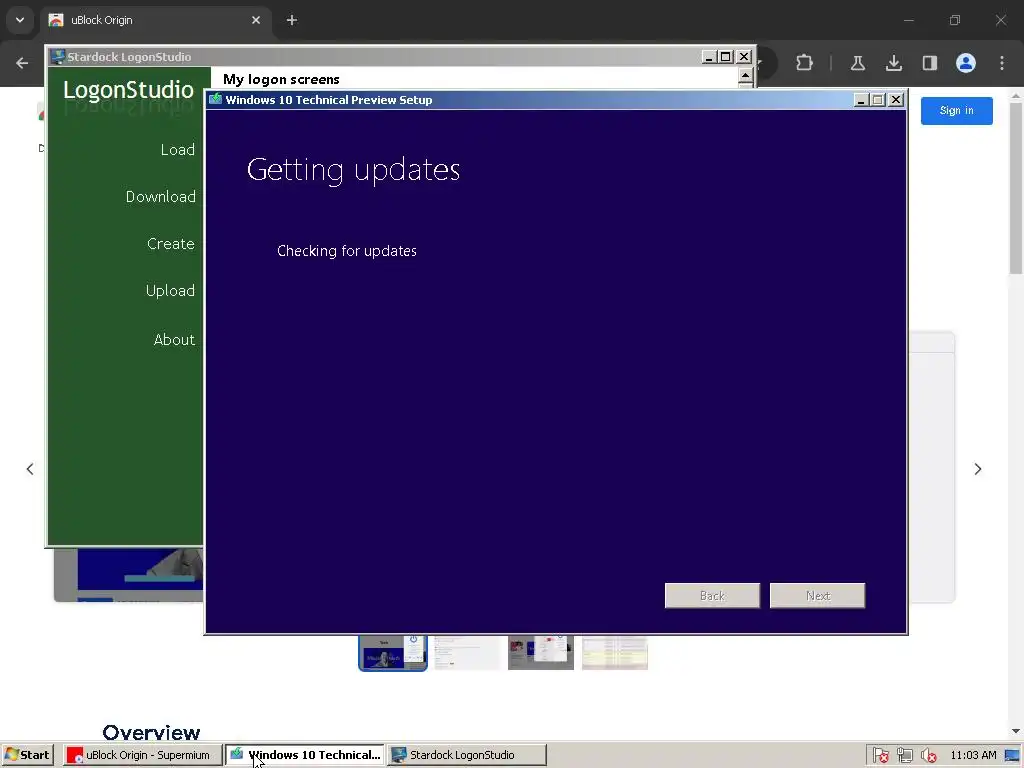Open the browser extensions puzzle icon
Image resolution: width=1024 pixels, height=768 pixels.
[x=805, y=63]
